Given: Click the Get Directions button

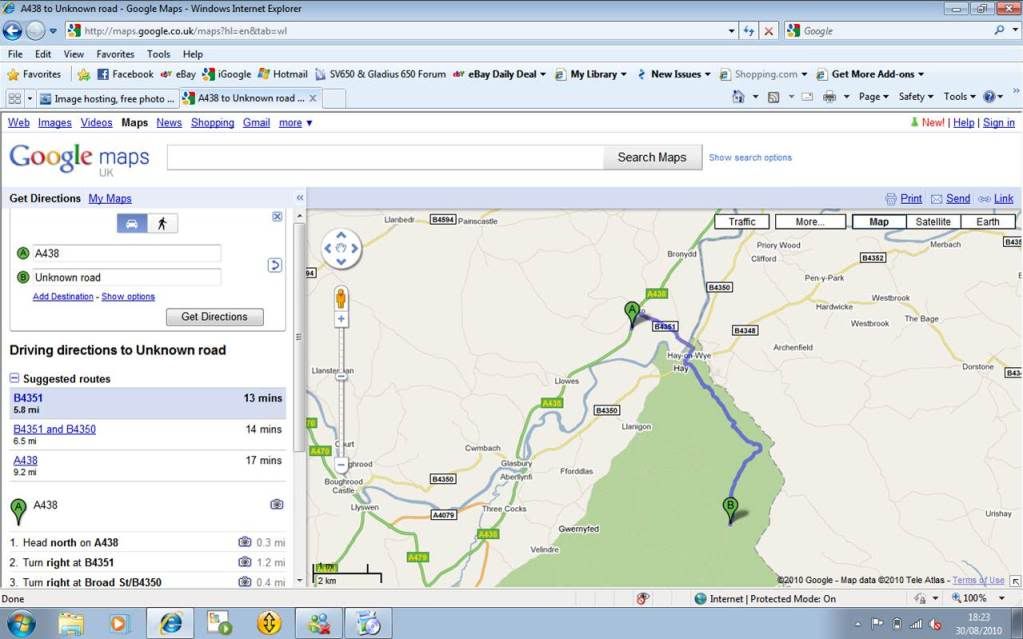Looking at the screenshot, I should click(x=215, y=317).
